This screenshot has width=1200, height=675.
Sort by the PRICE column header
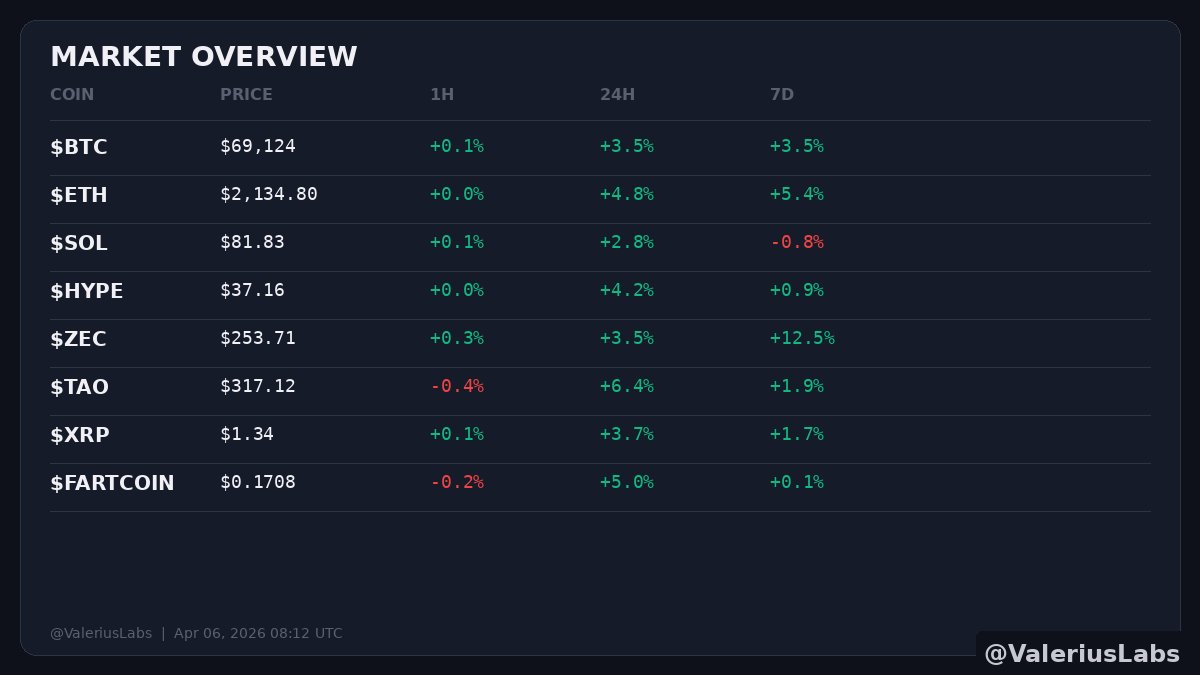pyautogui.click(x=246, y=95)
